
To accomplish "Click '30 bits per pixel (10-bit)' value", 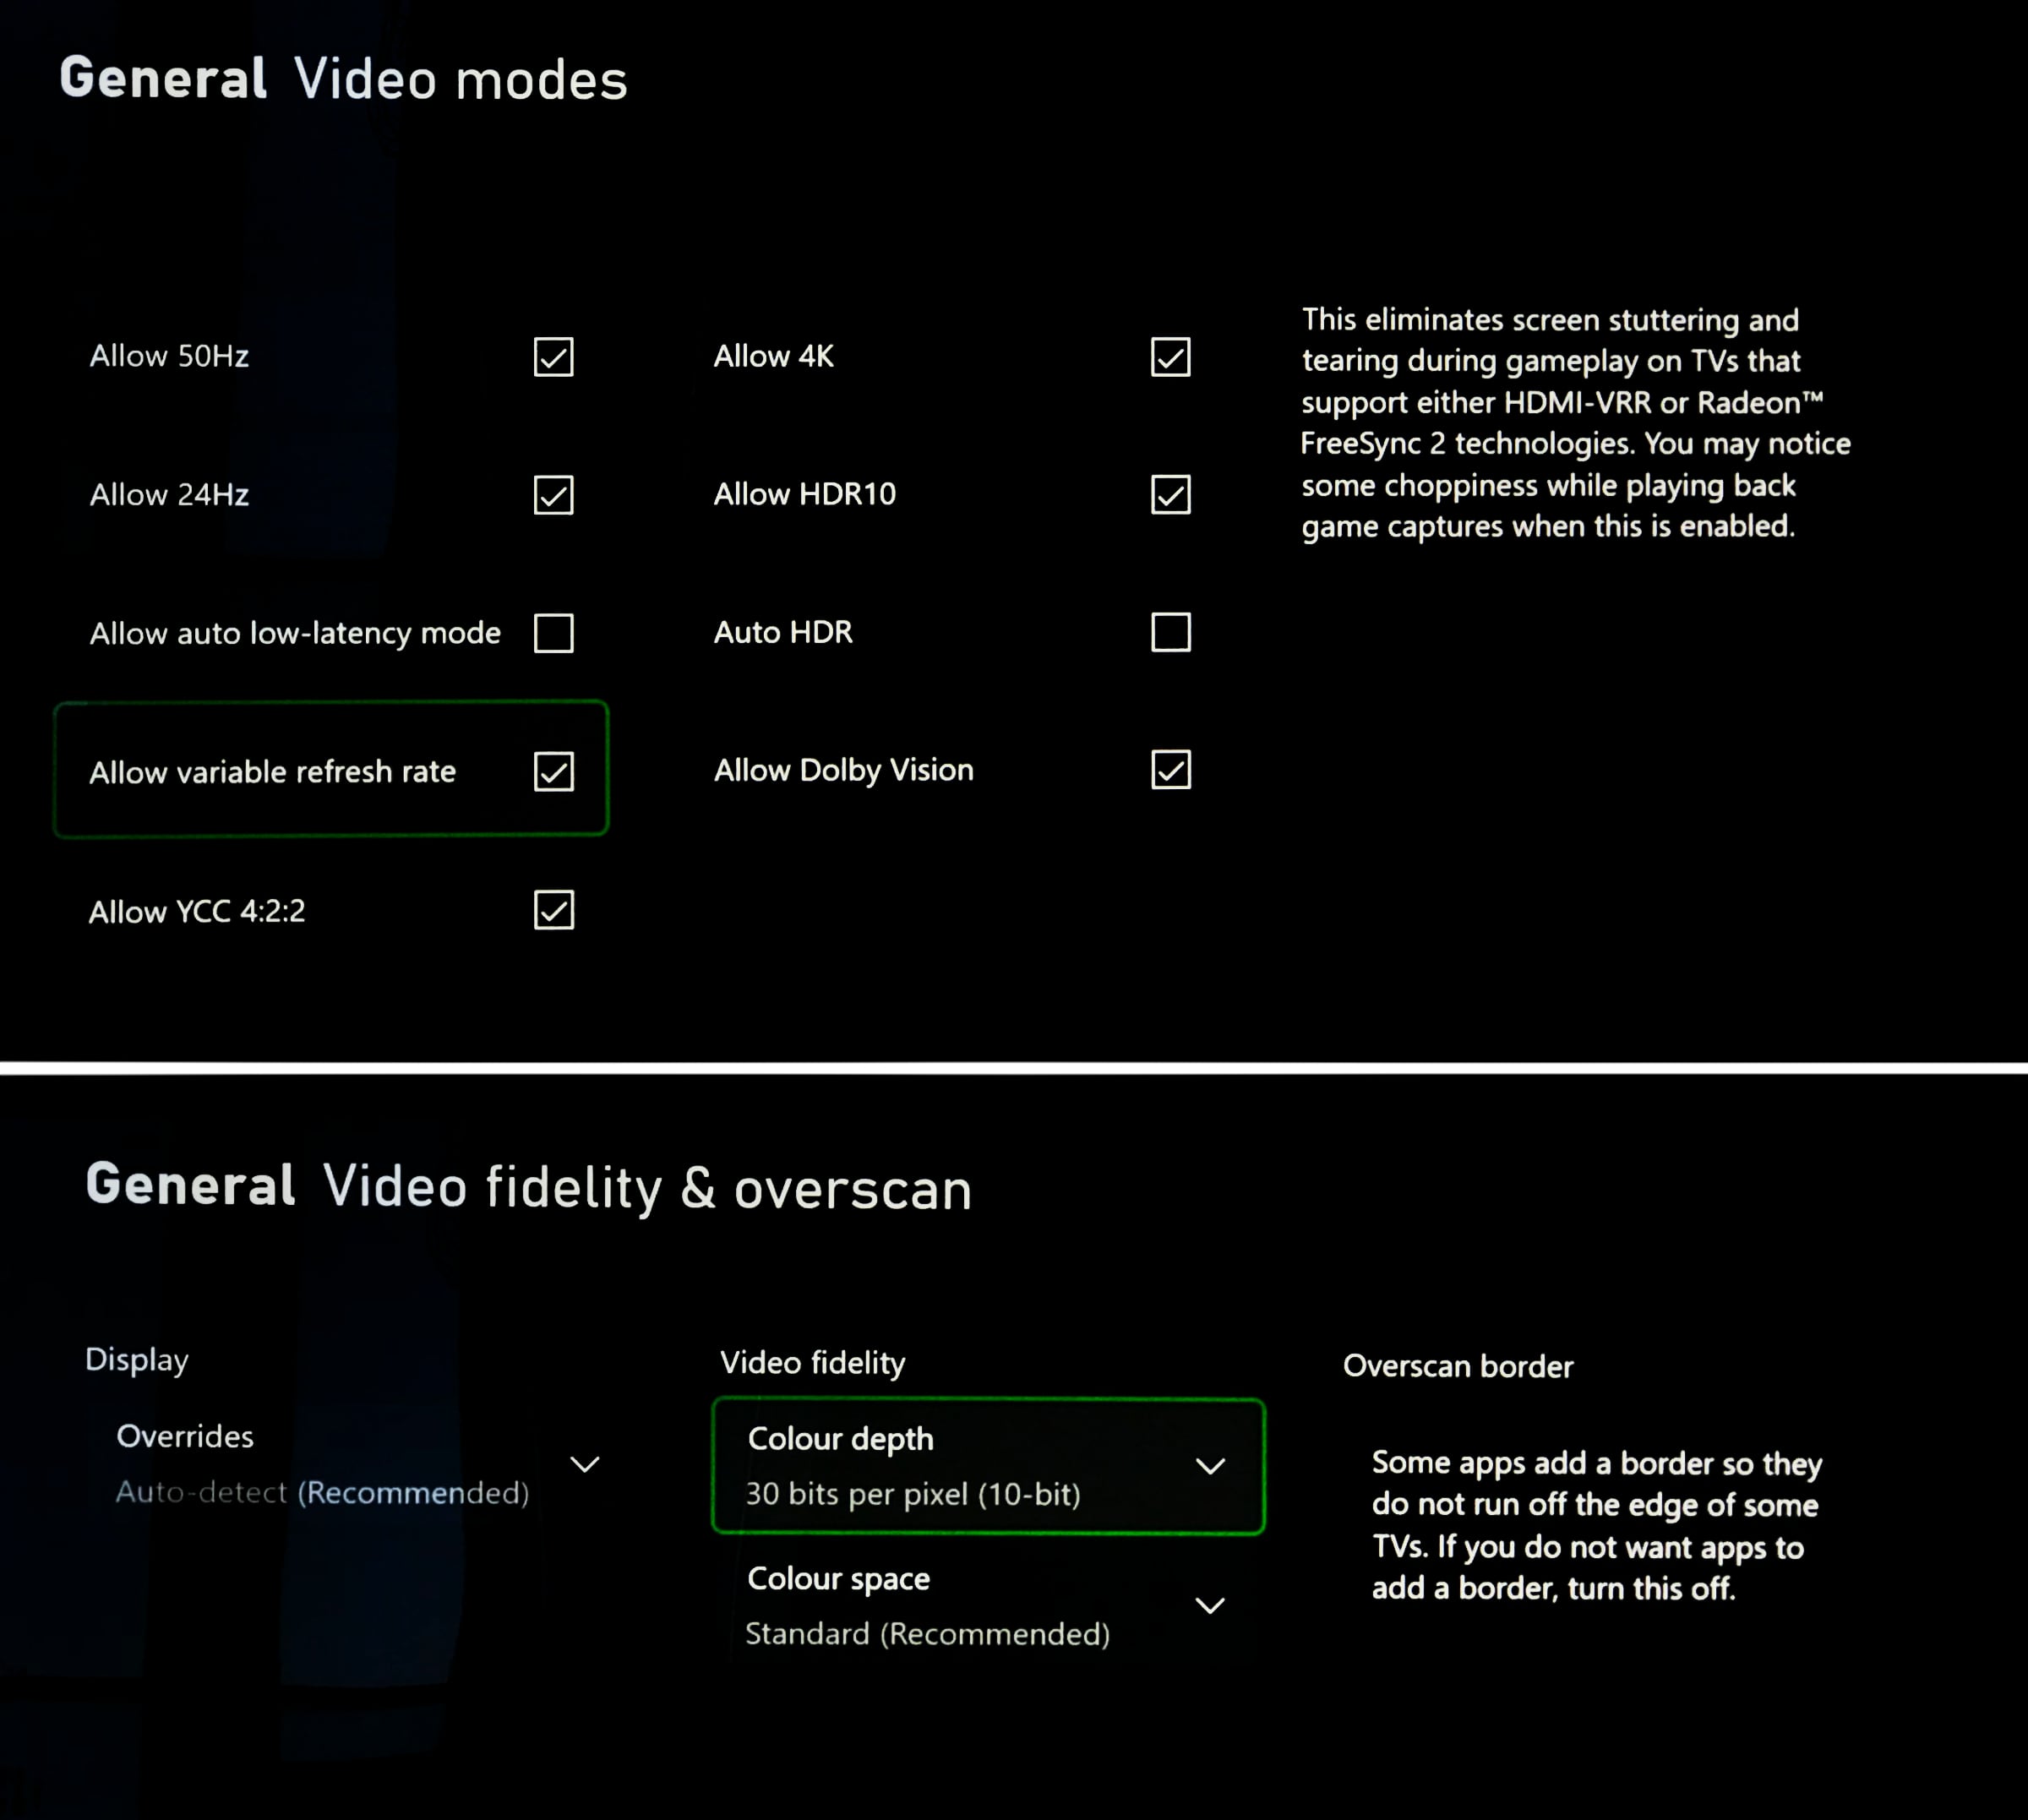I will point(913,1494).
